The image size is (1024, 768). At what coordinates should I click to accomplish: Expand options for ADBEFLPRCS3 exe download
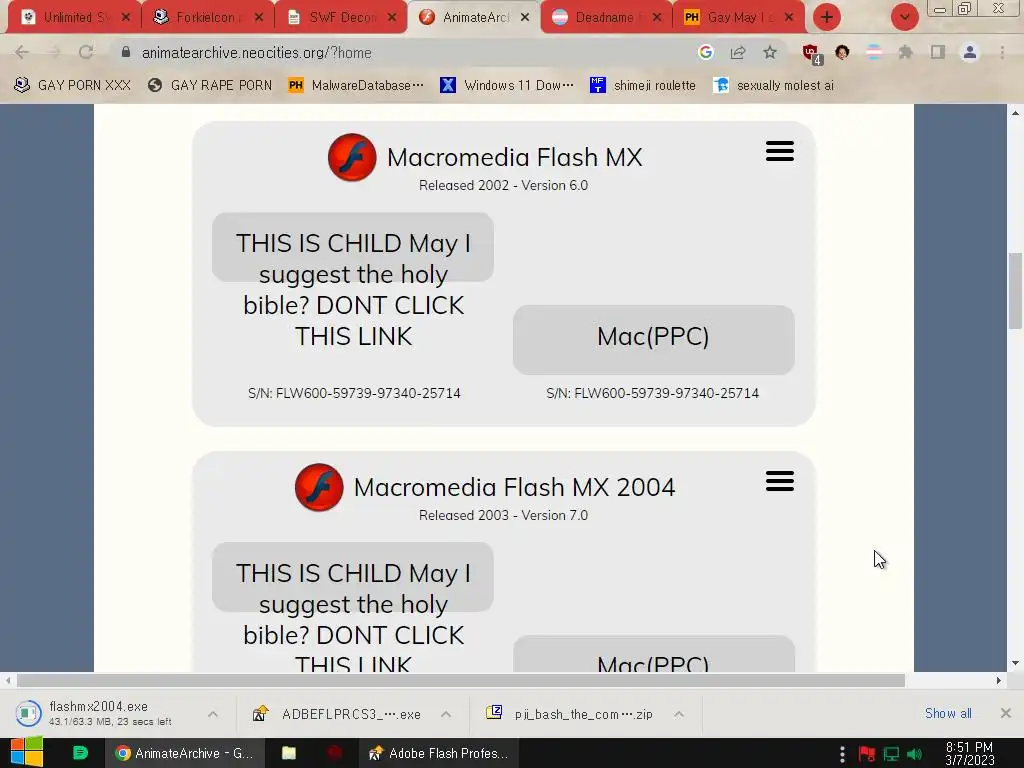[446, 714]
